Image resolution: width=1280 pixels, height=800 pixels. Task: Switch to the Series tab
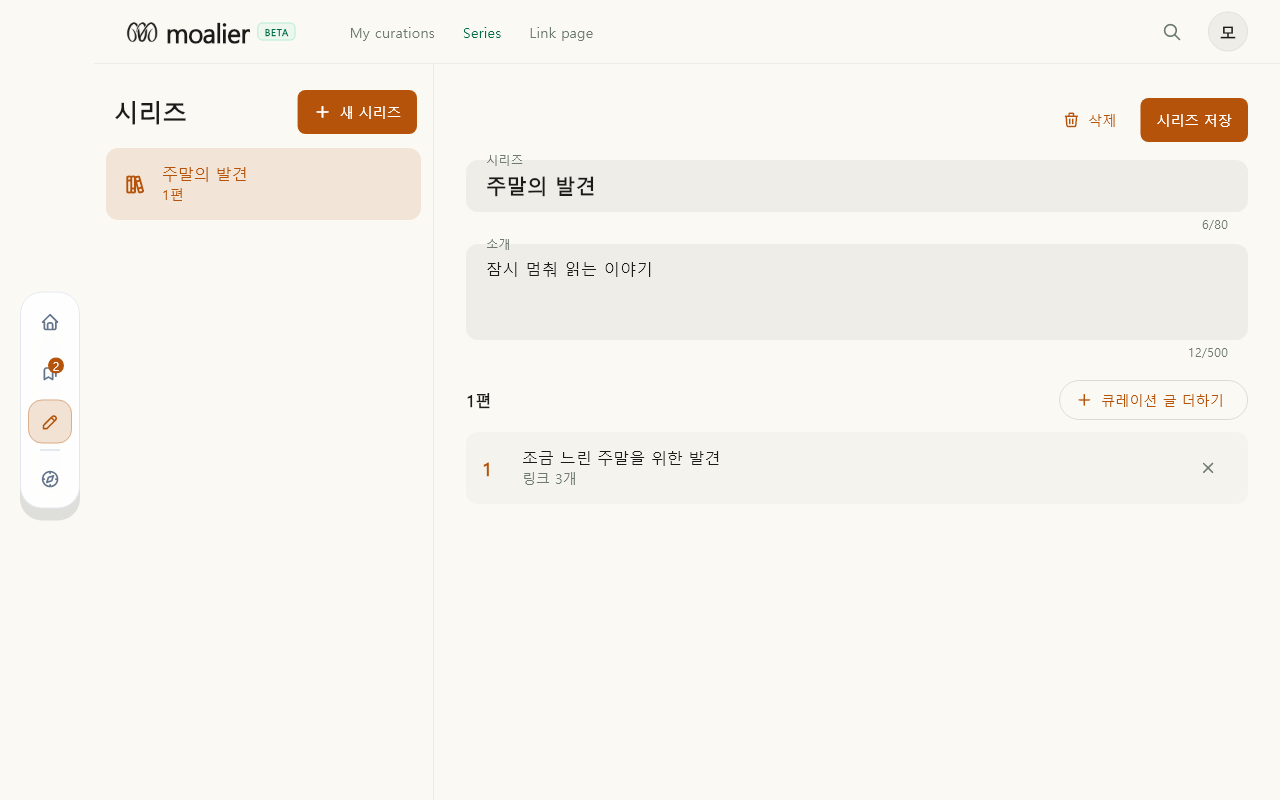(482, 33)
